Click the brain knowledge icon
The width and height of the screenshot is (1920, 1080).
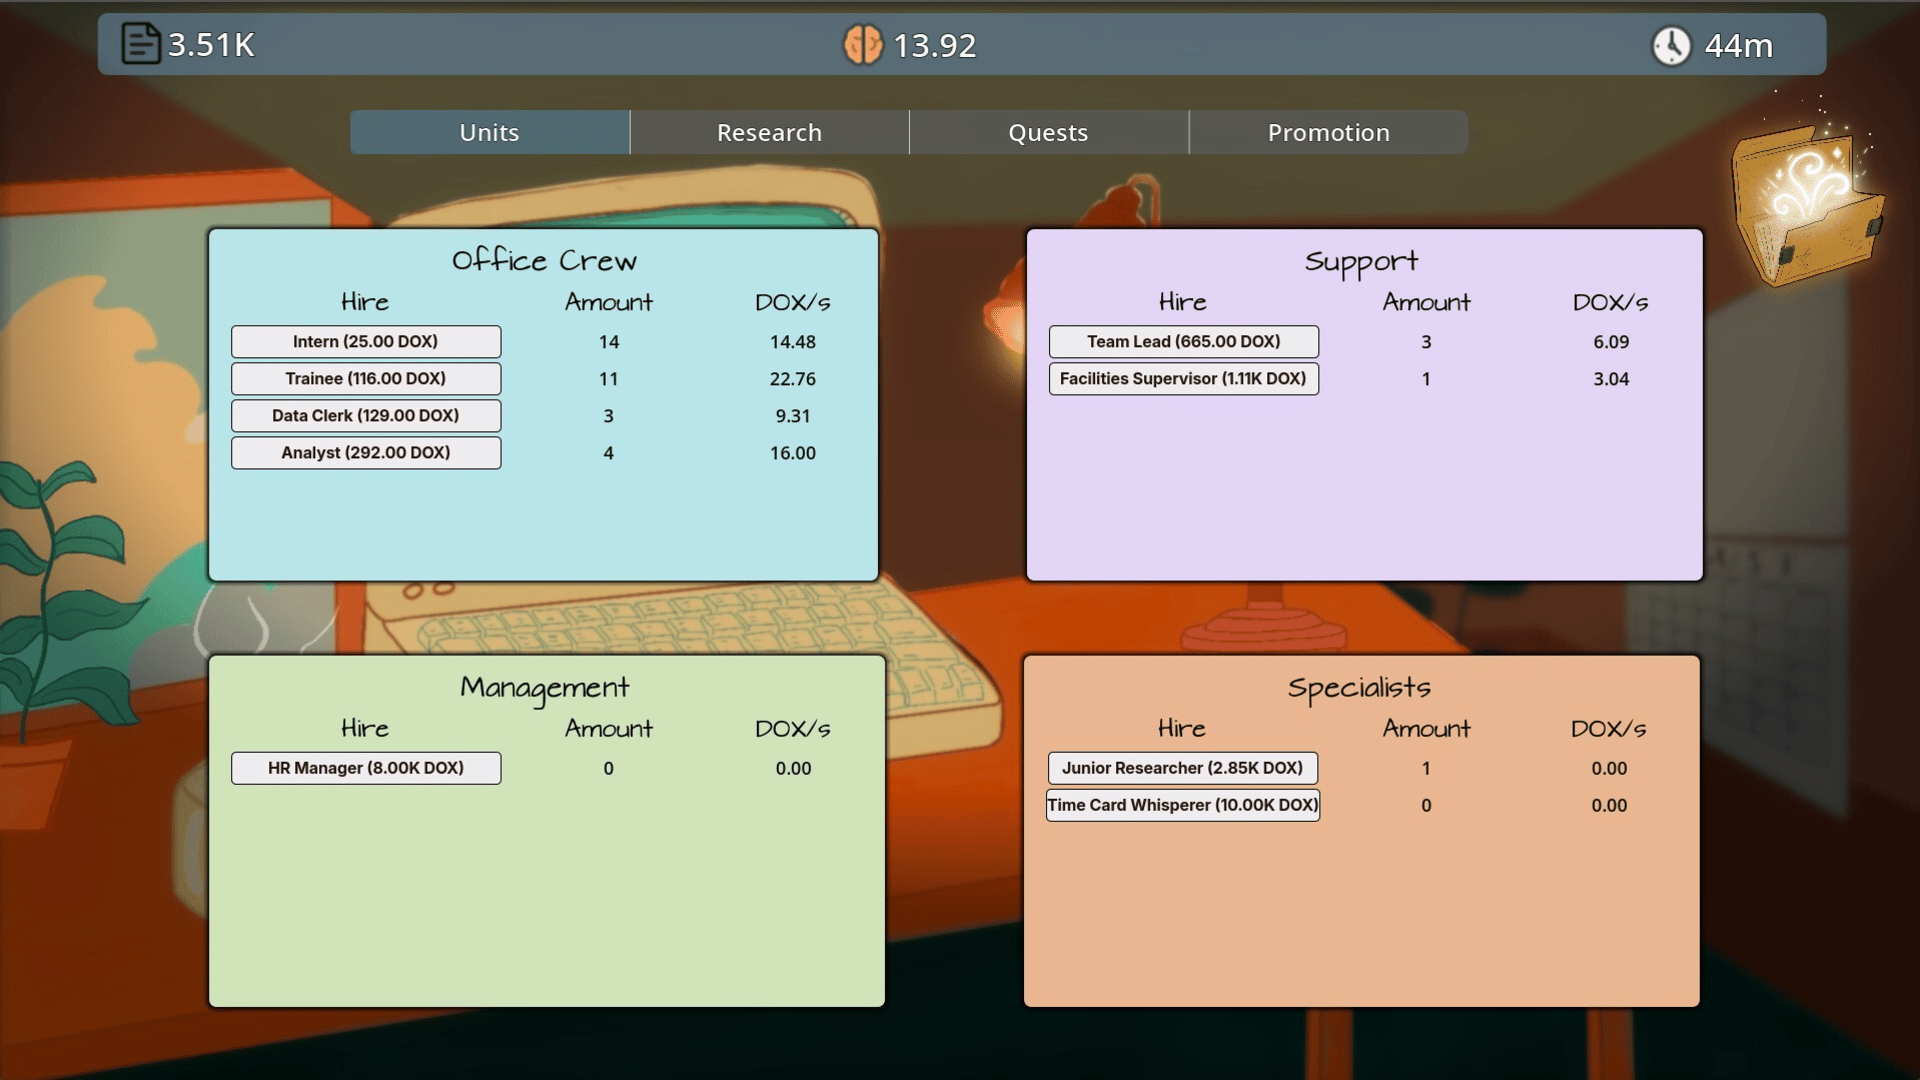(x=862, y=45)
